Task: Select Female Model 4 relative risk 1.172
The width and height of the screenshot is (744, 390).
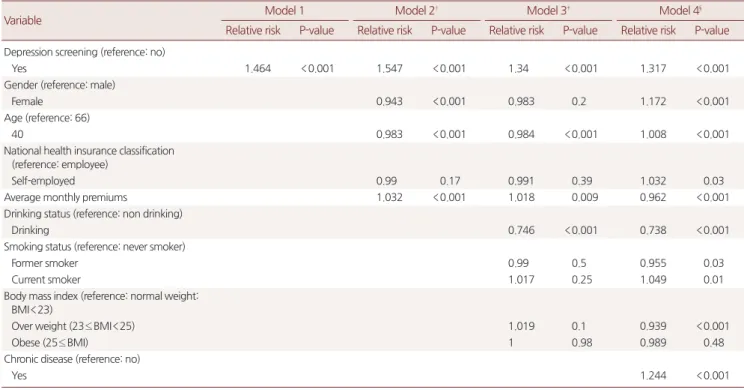Action: pos(653,101)
